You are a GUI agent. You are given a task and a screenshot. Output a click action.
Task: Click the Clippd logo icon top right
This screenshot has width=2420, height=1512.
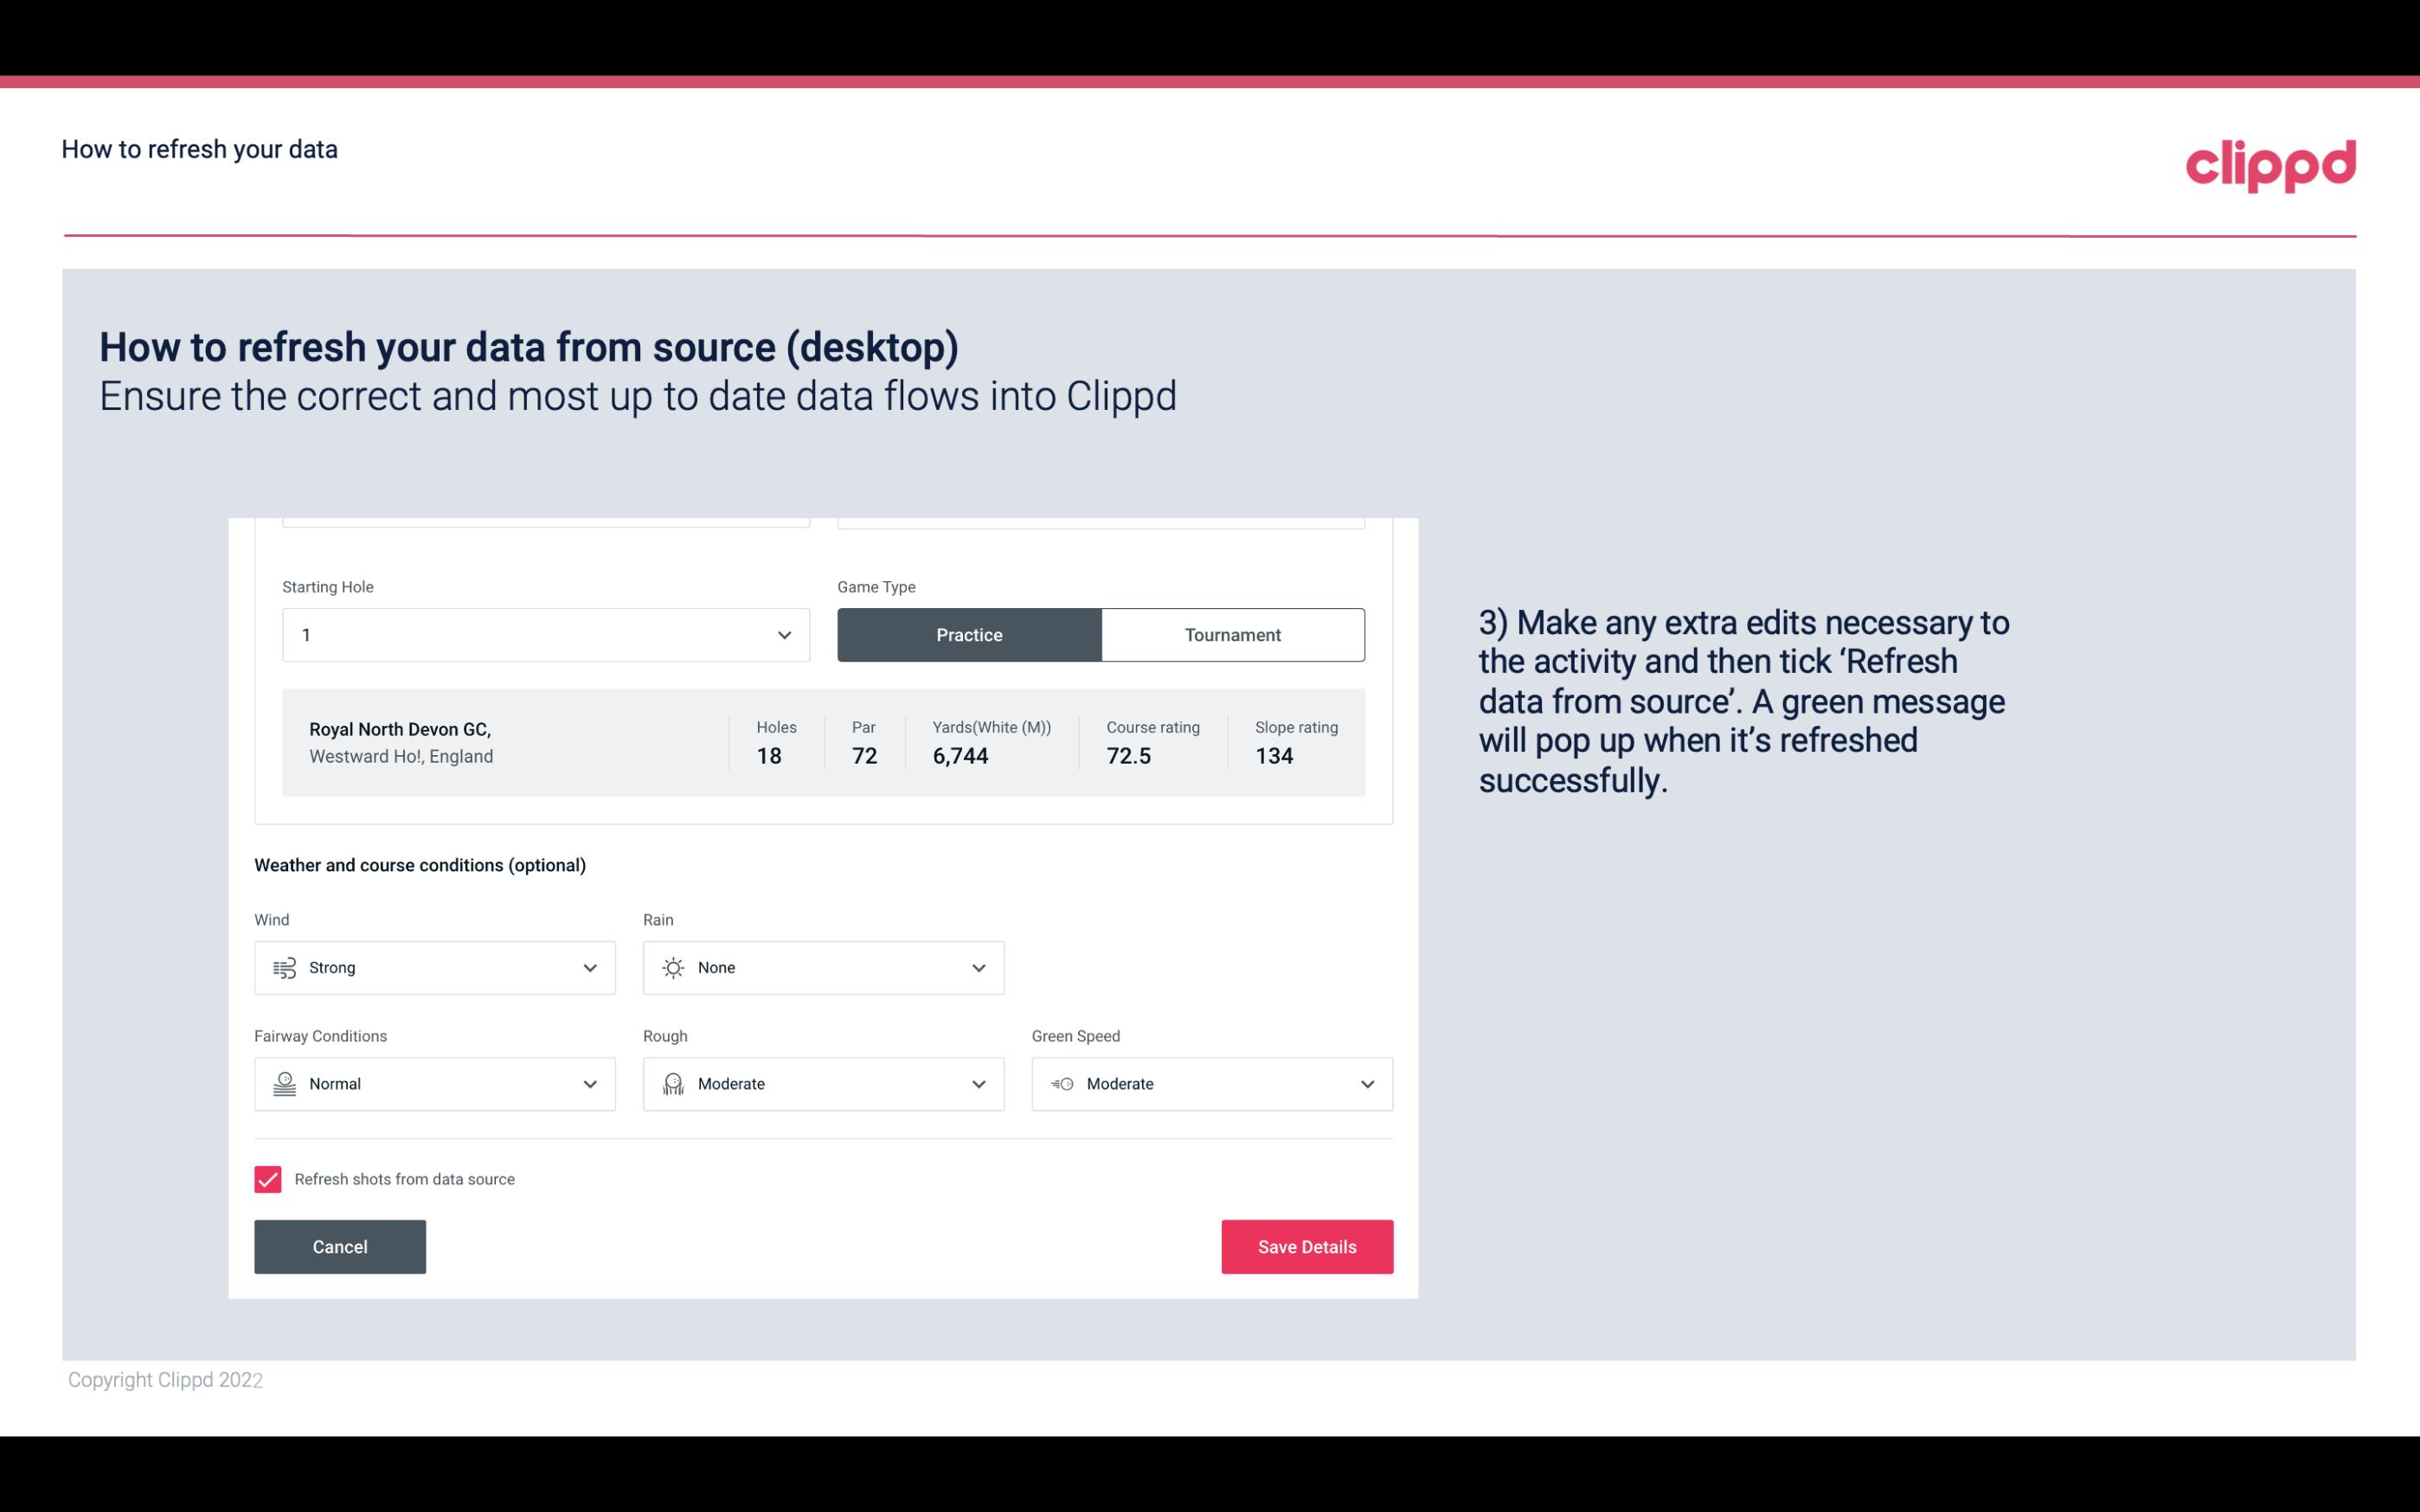click(x=2272, y=162)
